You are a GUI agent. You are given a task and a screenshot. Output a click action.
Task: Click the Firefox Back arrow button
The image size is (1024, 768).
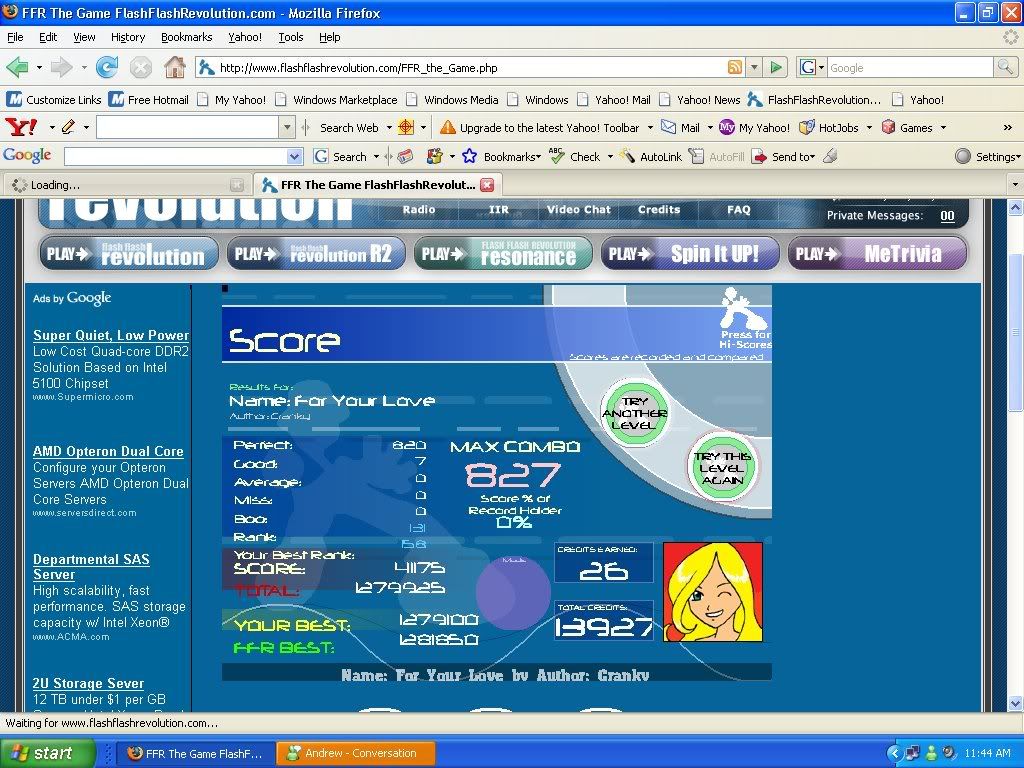(x=17, y=68)
